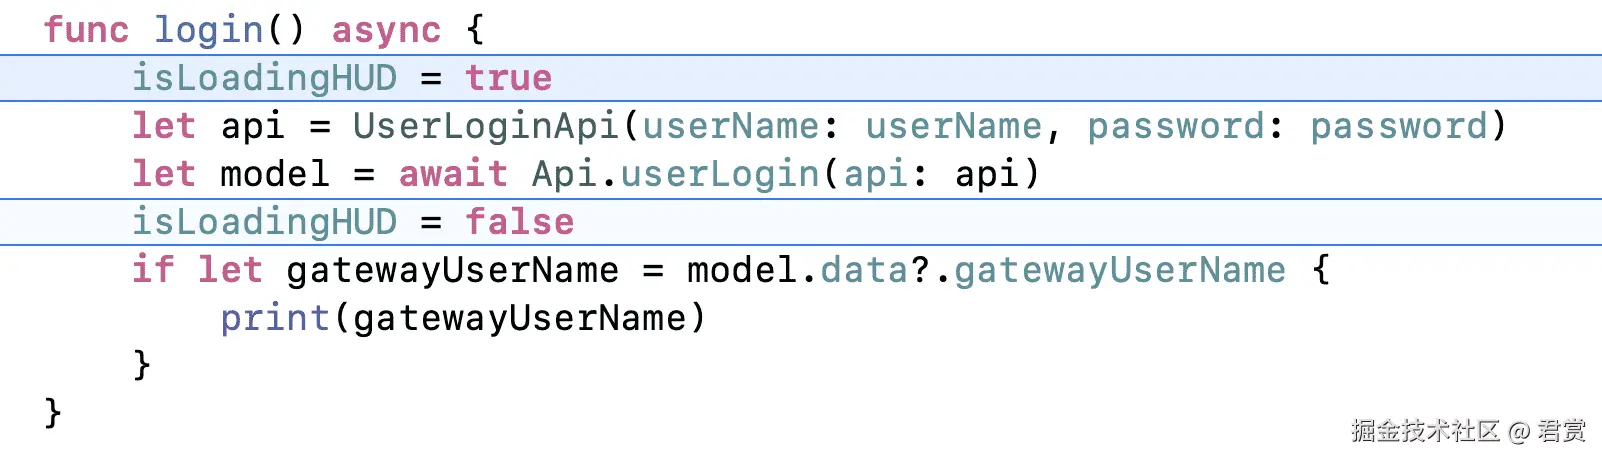Viewport: 1602px width, 460px height.
Task: Click isLoadingHUD in the true assignment line
Action: pyautogui.click(x=265, y=78)
